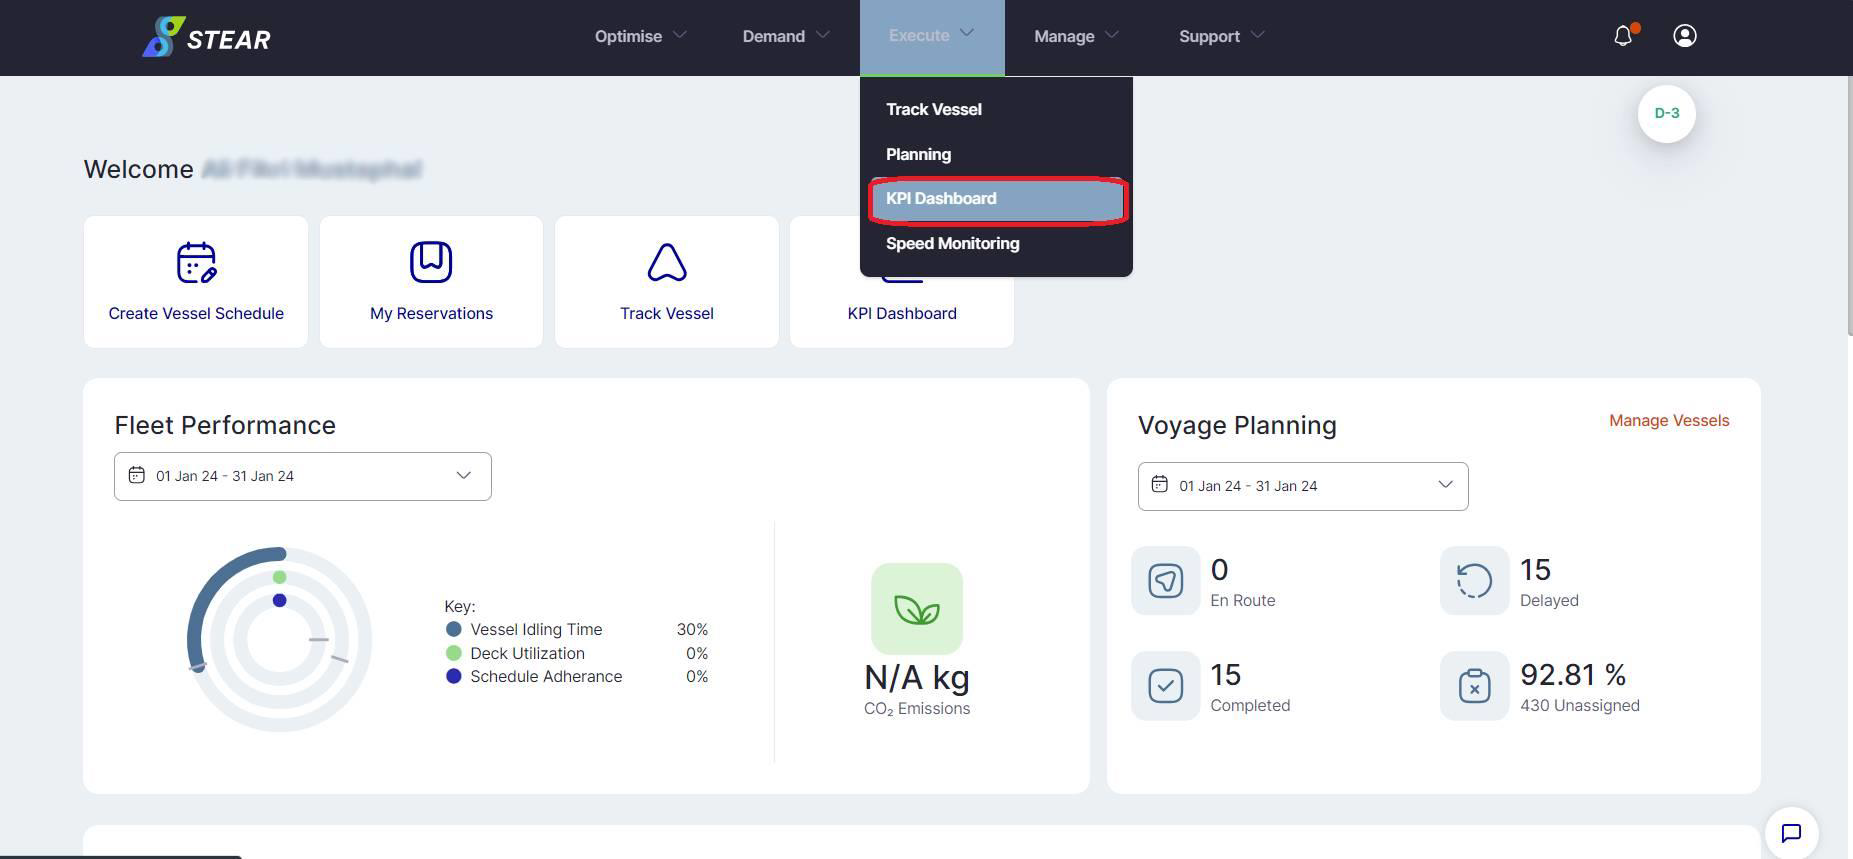The height and width of the screenshot is (859, 1853).
Task: Click the 0 En Route count
Action: click(x=1219, y=570)
